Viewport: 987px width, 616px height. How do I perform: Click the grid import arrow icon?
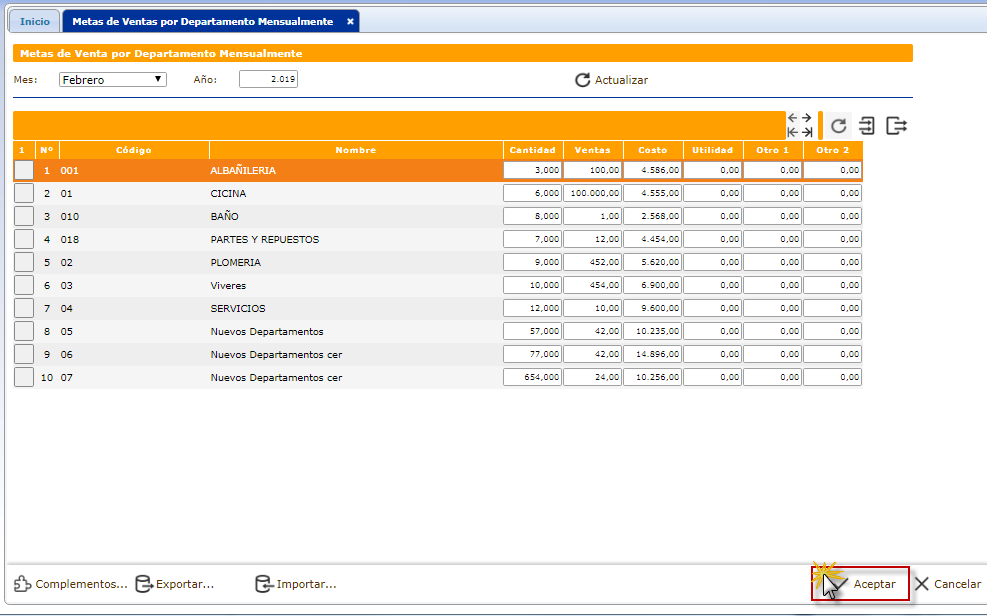(x=867, y=126)
